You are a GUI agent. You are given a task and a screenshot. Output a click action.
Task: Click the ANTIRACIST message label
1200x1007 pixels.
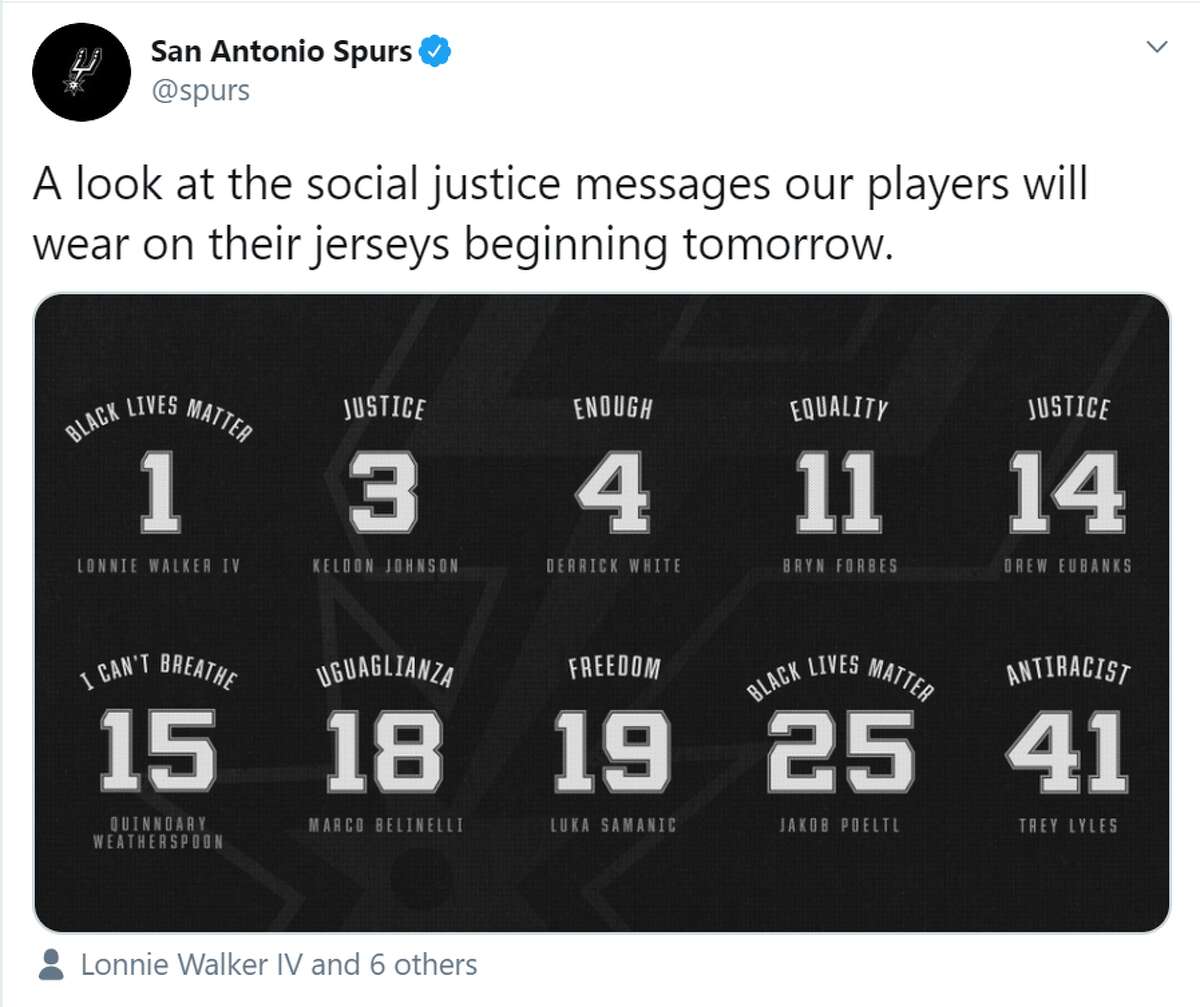(x=1067, y=668)
